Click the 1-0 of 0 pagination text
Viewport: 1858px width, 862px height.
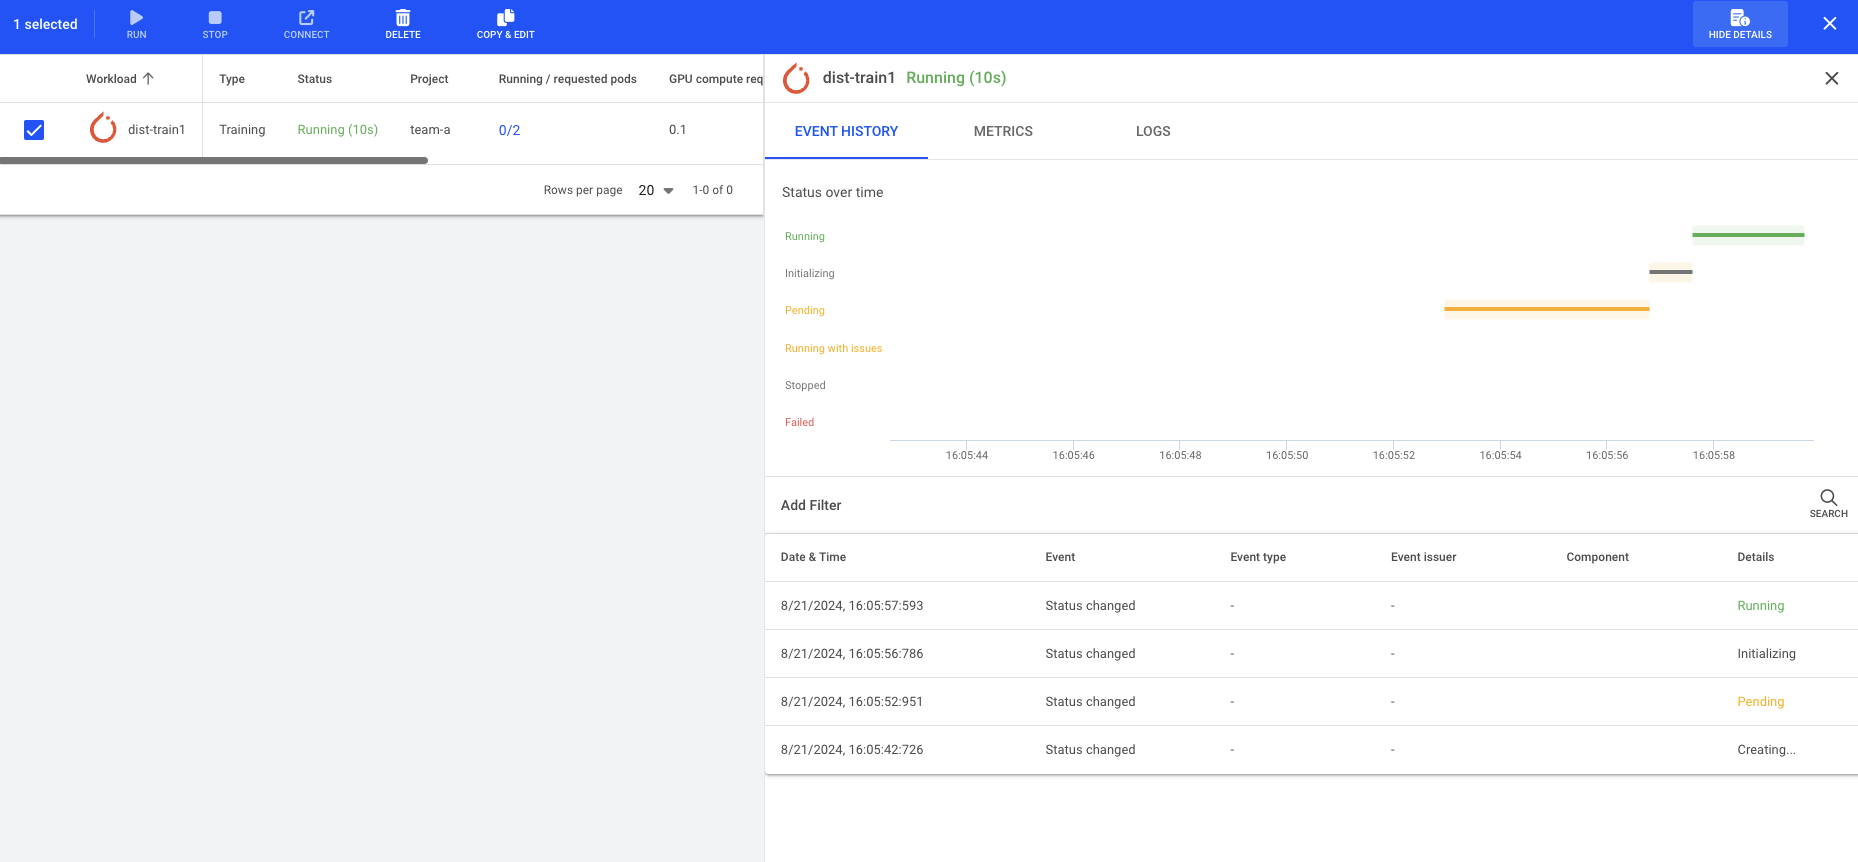click(x=712, y=190)
